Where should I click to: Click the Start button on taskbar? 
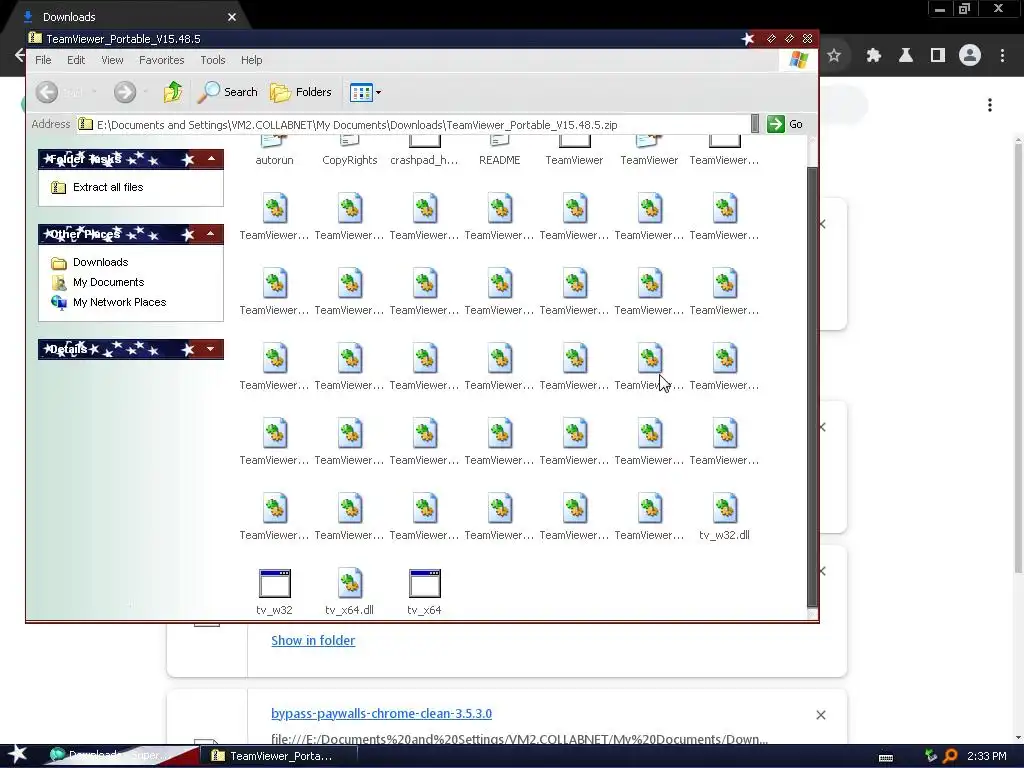click(x=17, y=756)
